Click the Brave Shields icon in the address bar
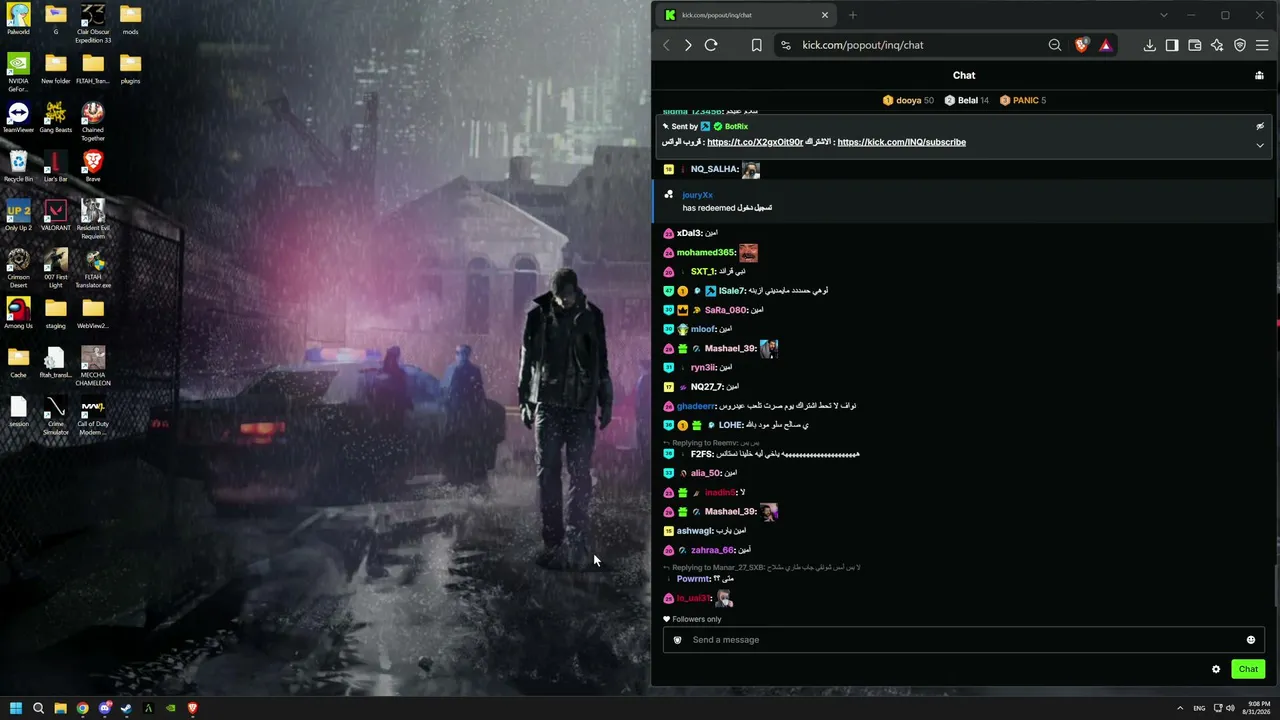1280x720 pixels. pos(1081,45)
